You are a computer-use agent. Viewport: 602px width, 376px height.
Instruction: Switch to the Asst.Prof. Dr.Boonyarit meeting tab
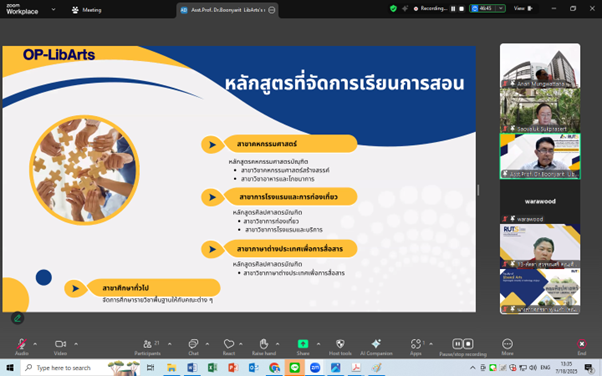click(x=228, y=10)
